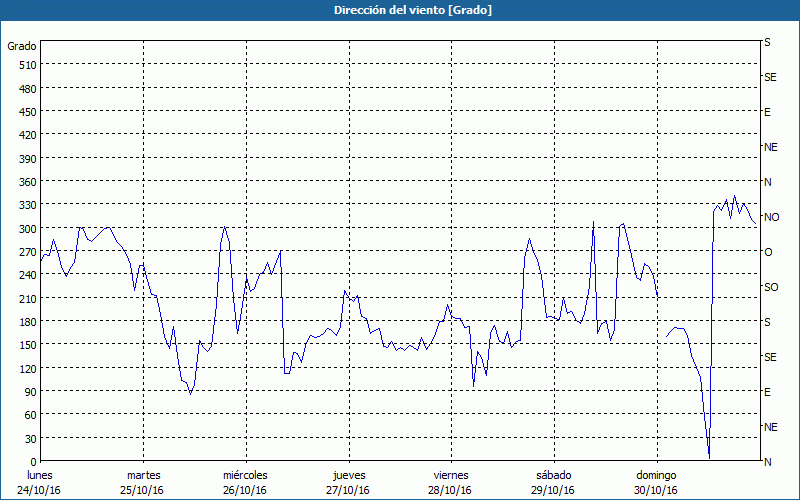The image size is (800, 500).
Task: Click the 270 tick on the y-axis
Action: (x=27, y=252)
